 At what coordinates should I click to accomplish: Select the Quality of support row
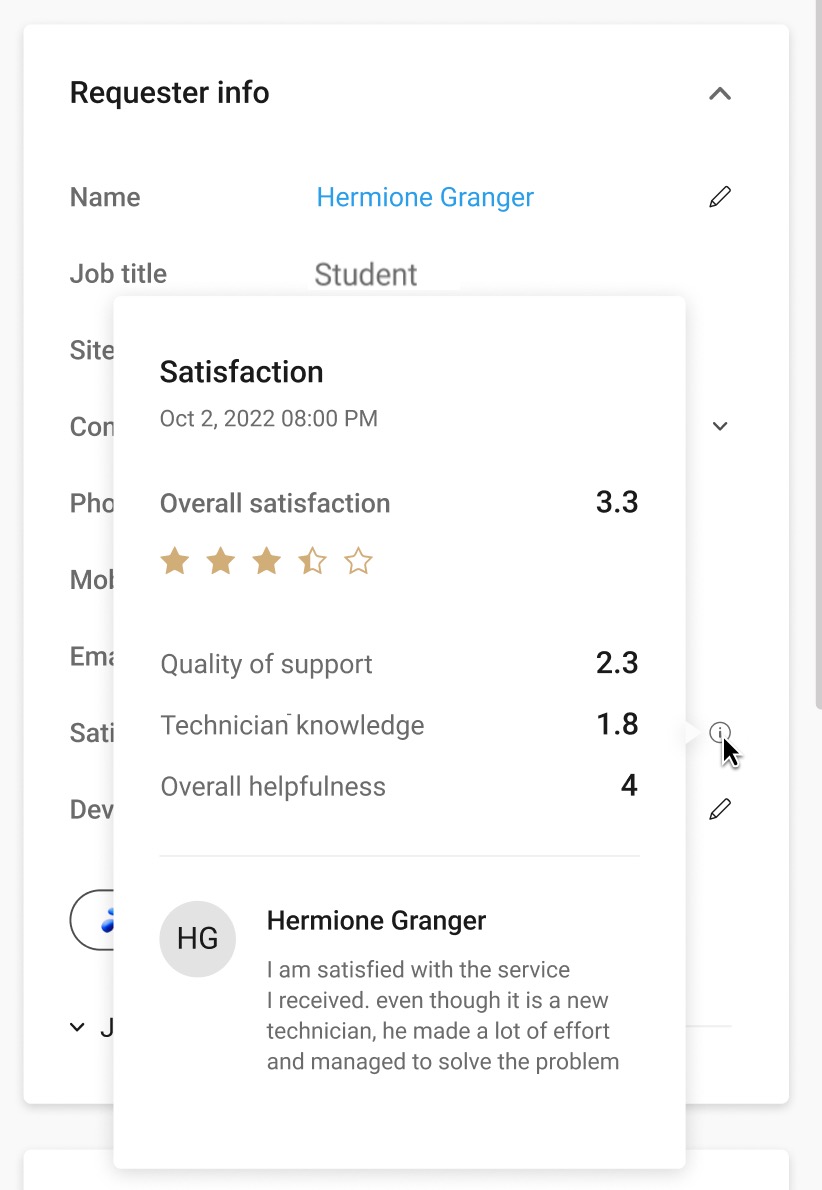(399, 664)
